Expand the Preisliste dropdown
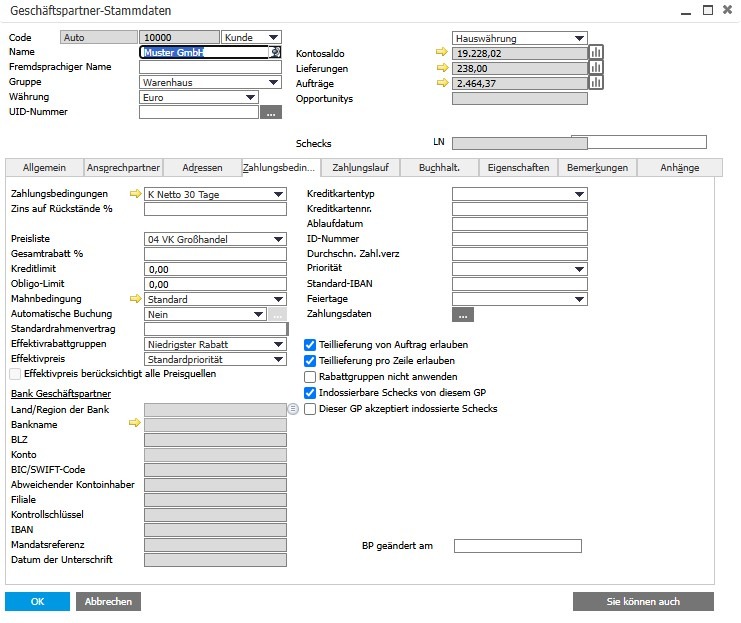The height and width of the screenshot is (623, 741). (x=278, y=239)
